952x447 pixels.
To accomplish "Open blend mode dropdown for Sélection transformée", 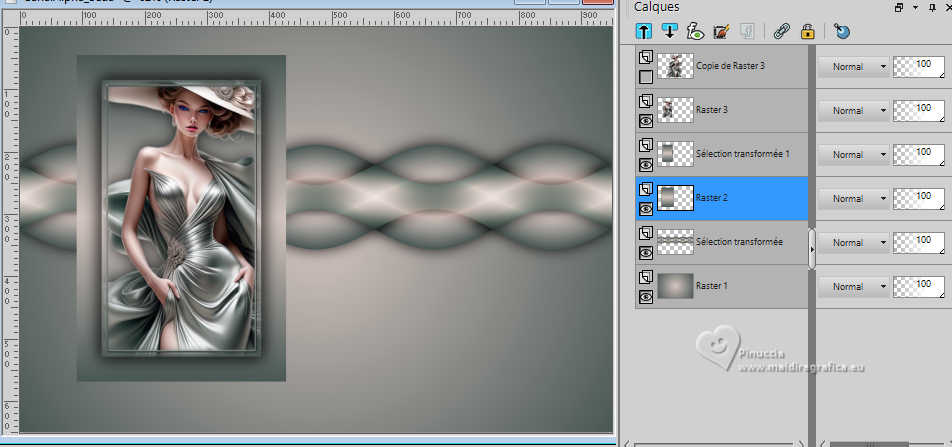I will coord(853,242).
